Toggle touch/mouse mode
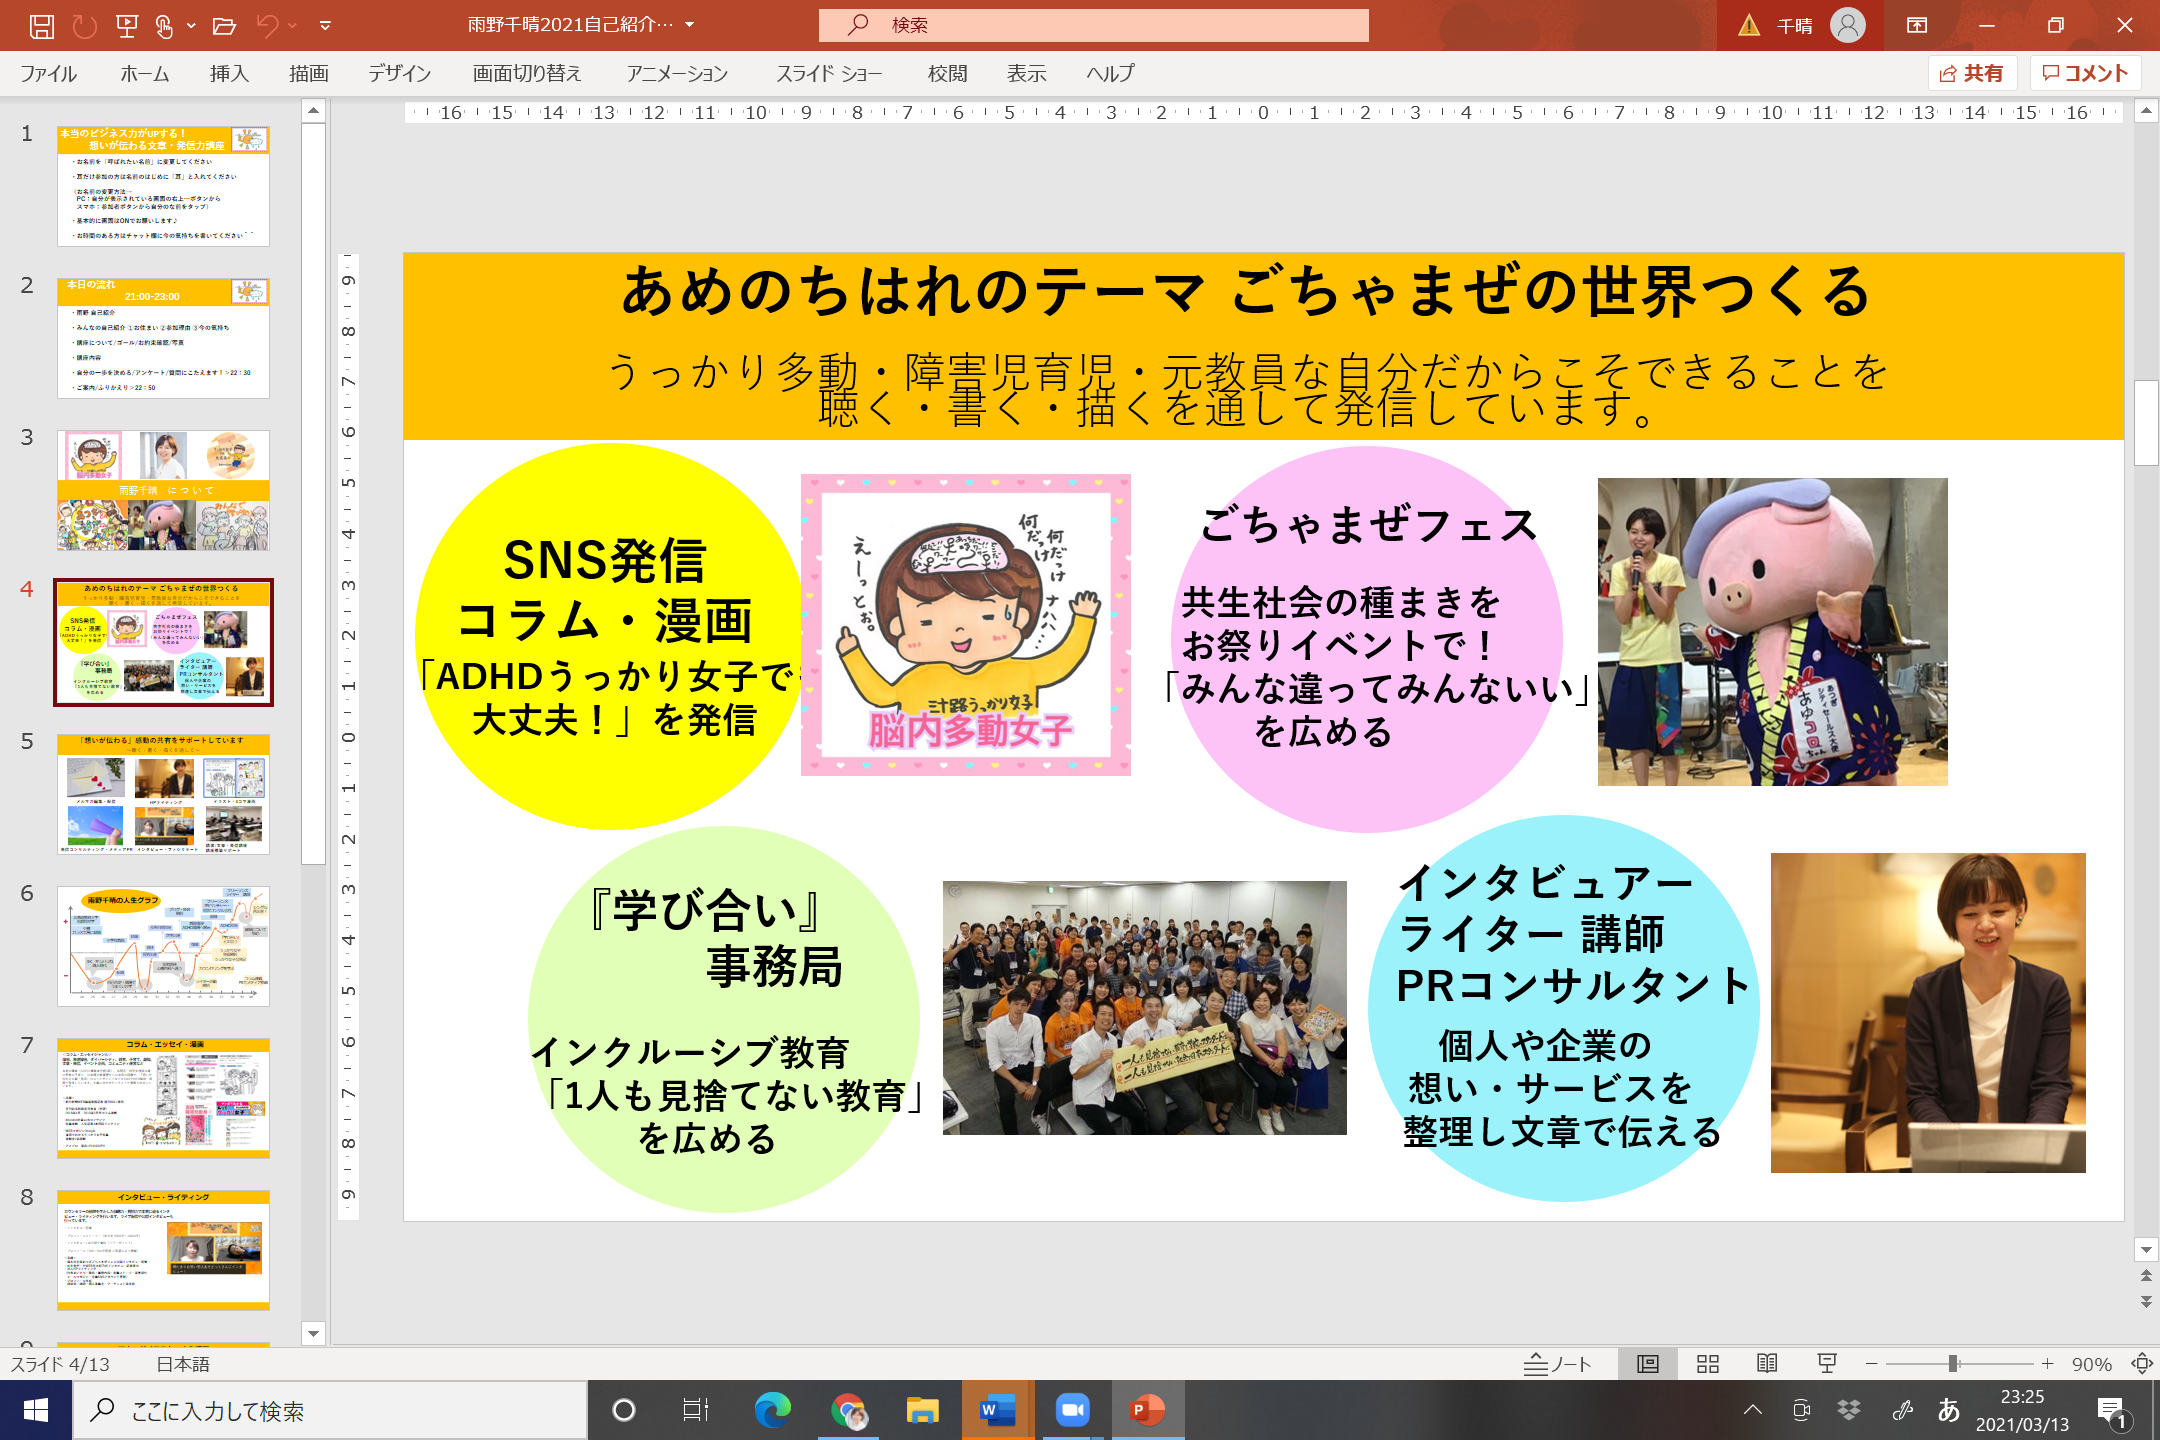Screen dimensions: 2160x1440 click(165, 26)
